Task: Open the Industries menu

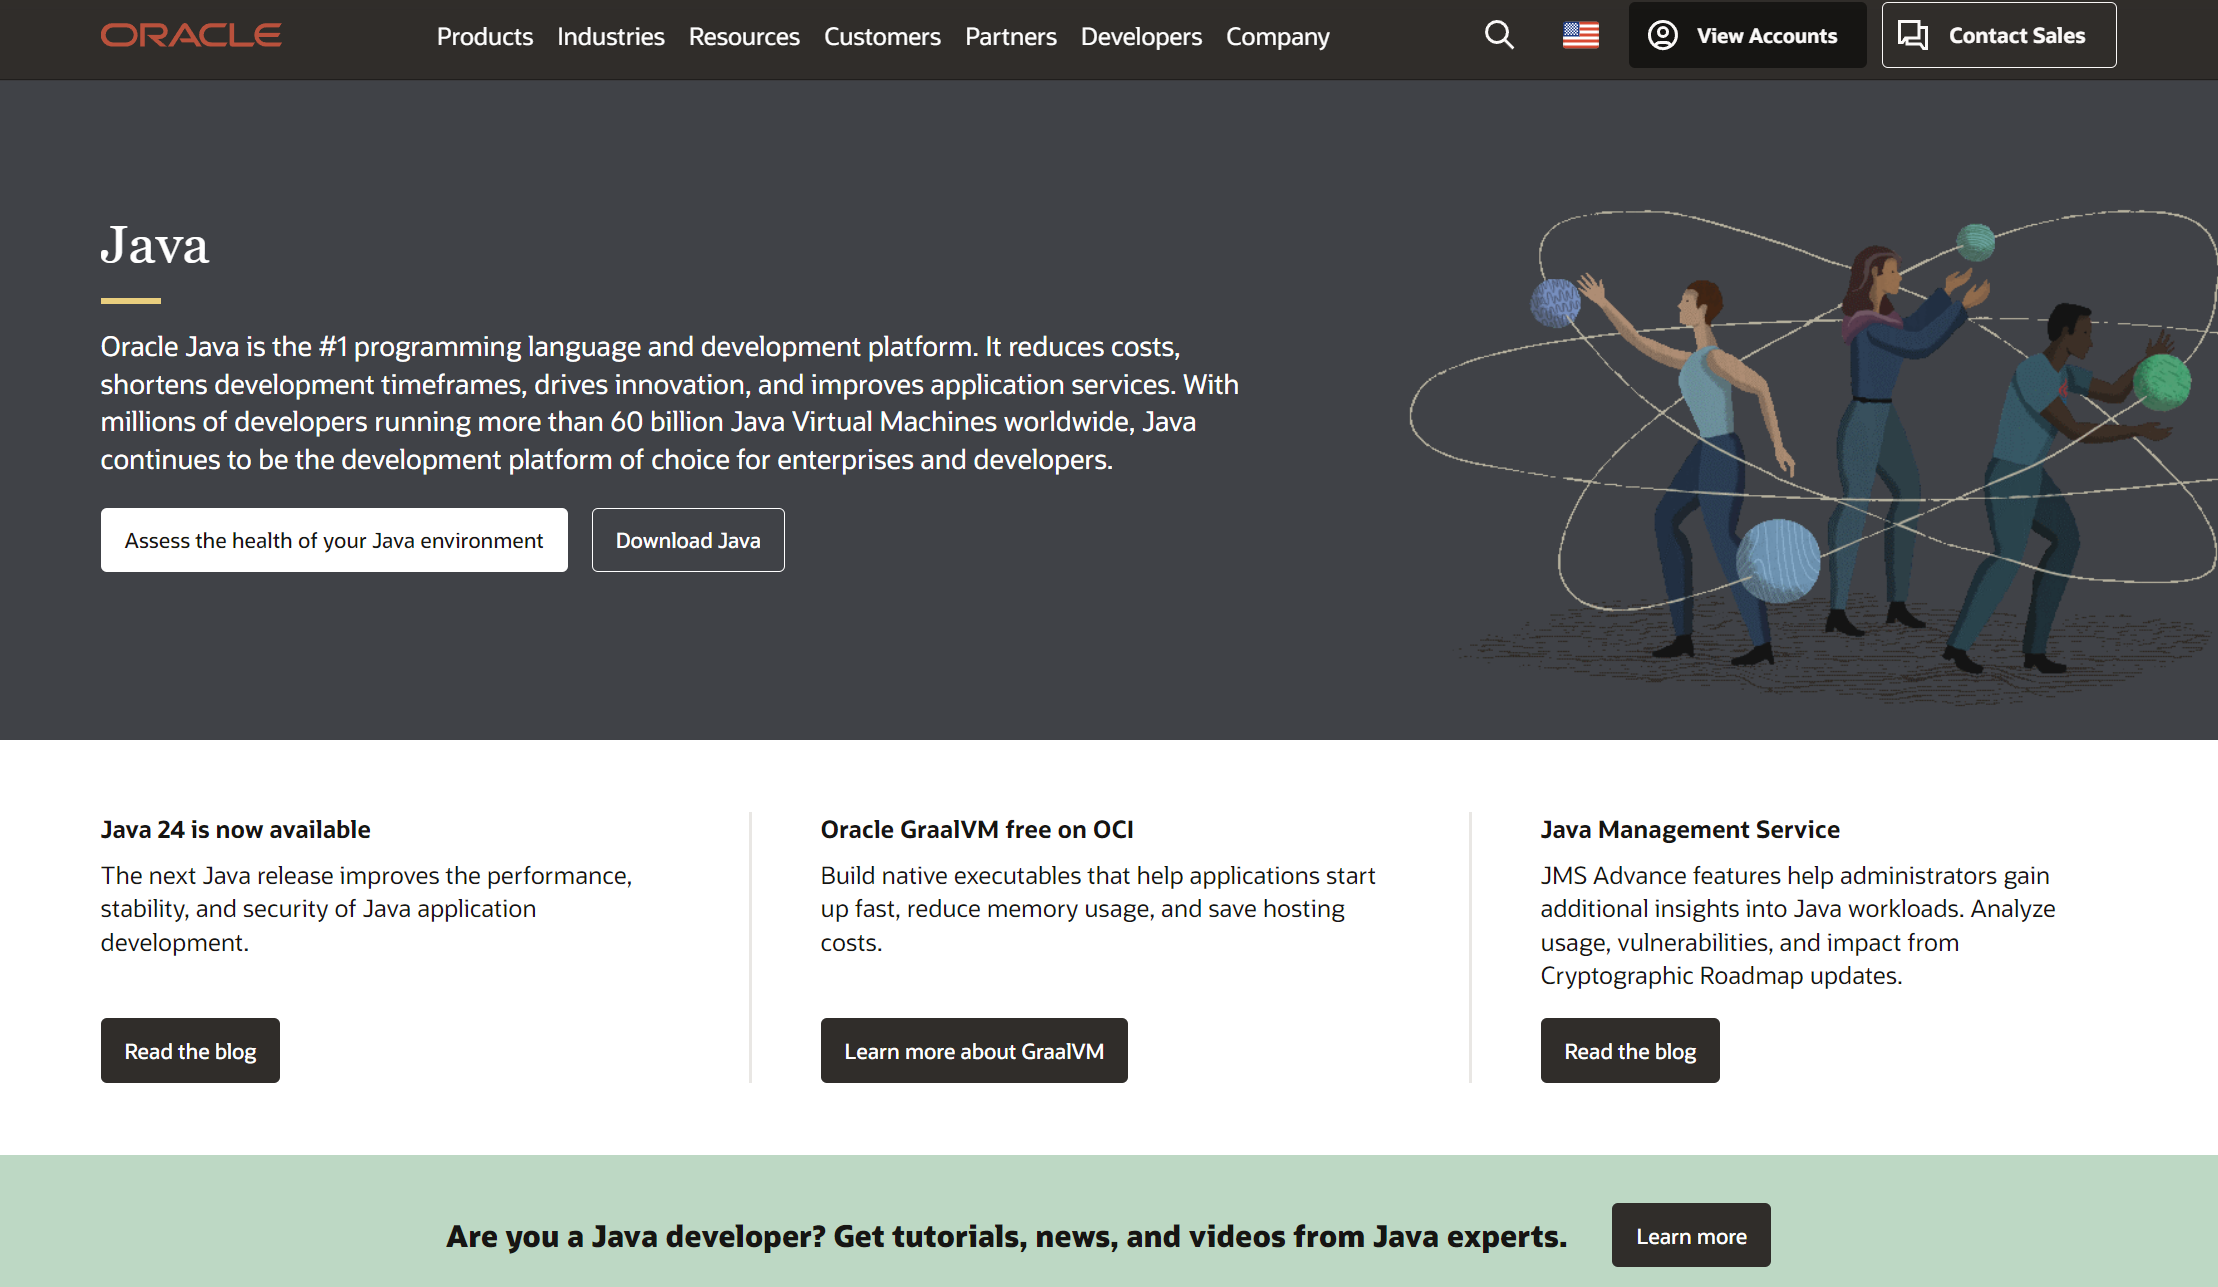Action: tap(610, 37)
